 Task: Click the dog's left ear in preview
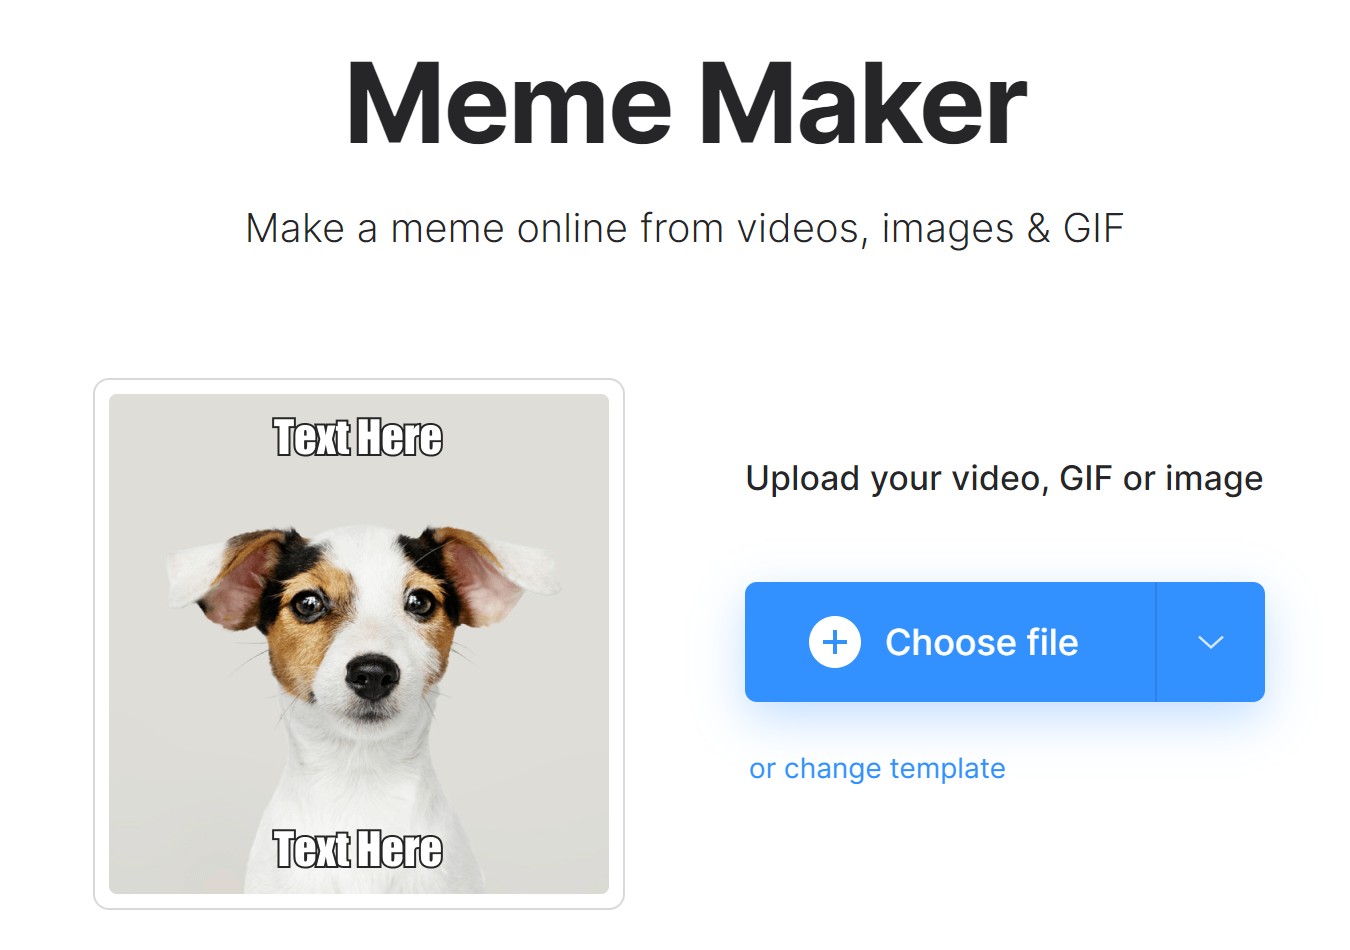(220, 578)
